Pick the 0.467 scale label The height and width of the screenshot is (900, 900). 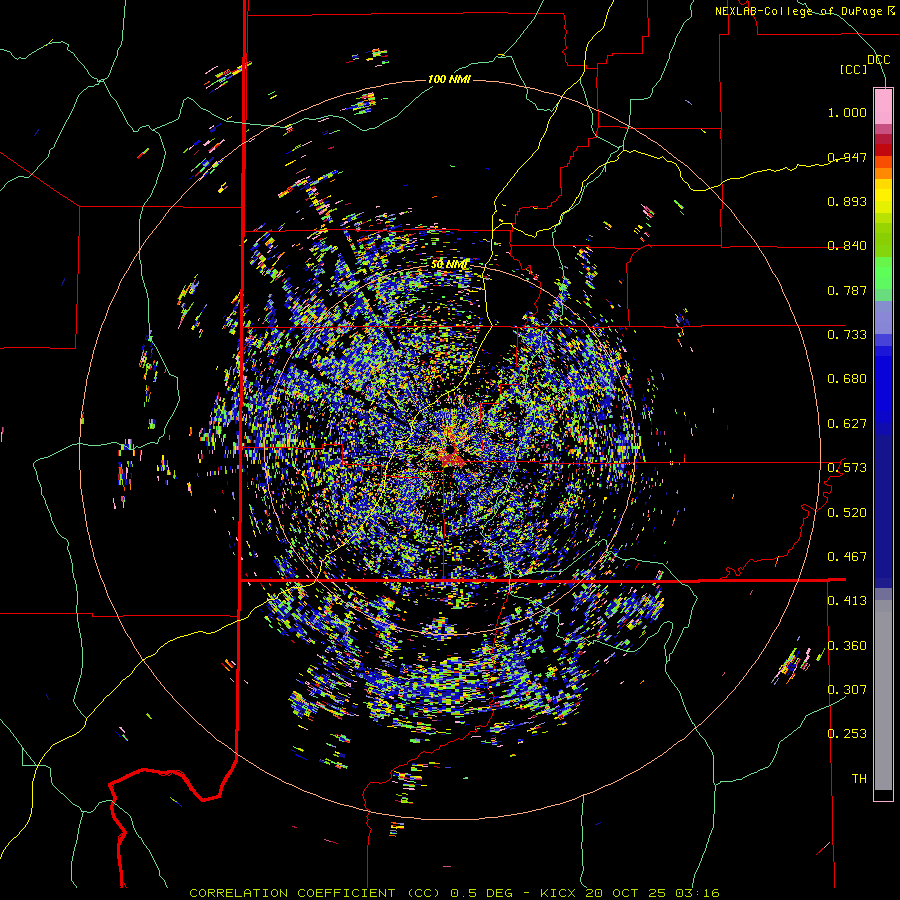click(x=847, y=557)
